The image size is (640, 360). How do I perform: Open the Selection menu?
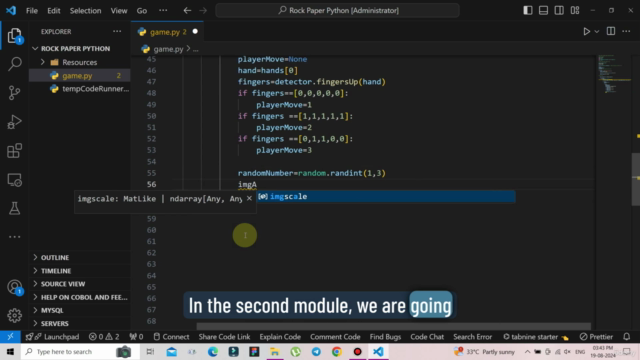pyautogui.click(x=85, y=11)
